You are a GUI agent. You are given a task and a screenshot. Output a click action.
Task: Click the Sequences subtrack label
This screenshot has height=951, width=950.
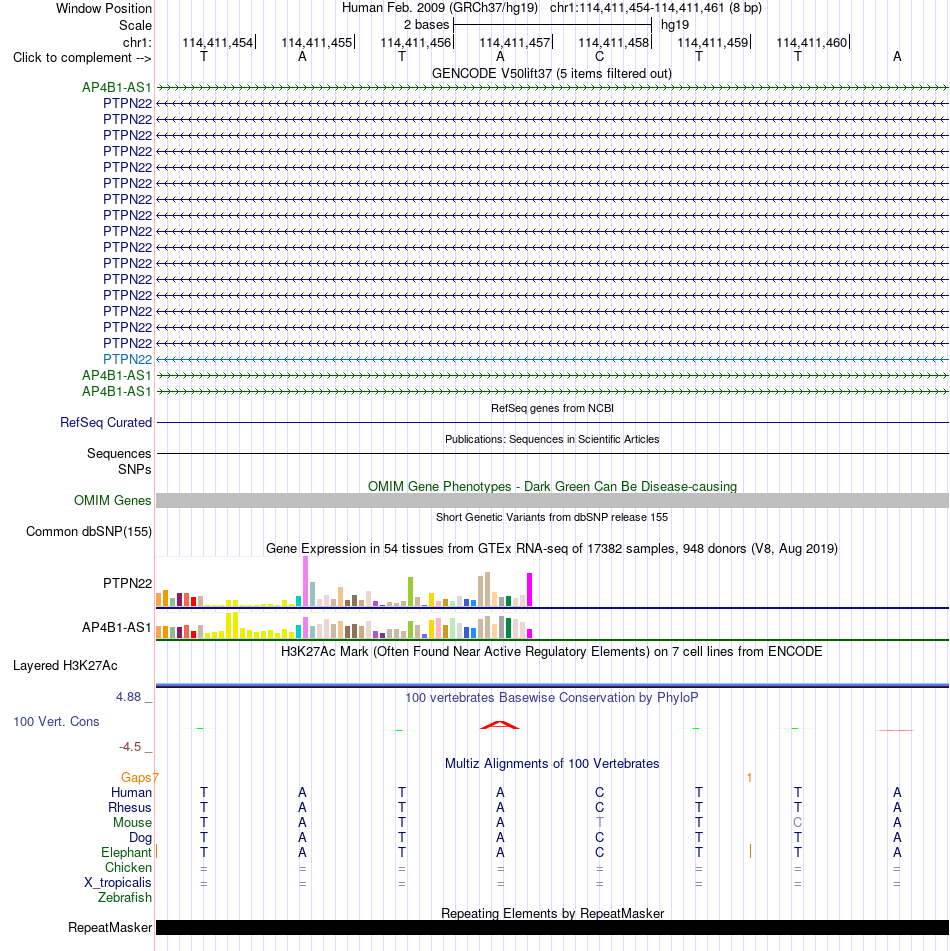pos(119,453)
